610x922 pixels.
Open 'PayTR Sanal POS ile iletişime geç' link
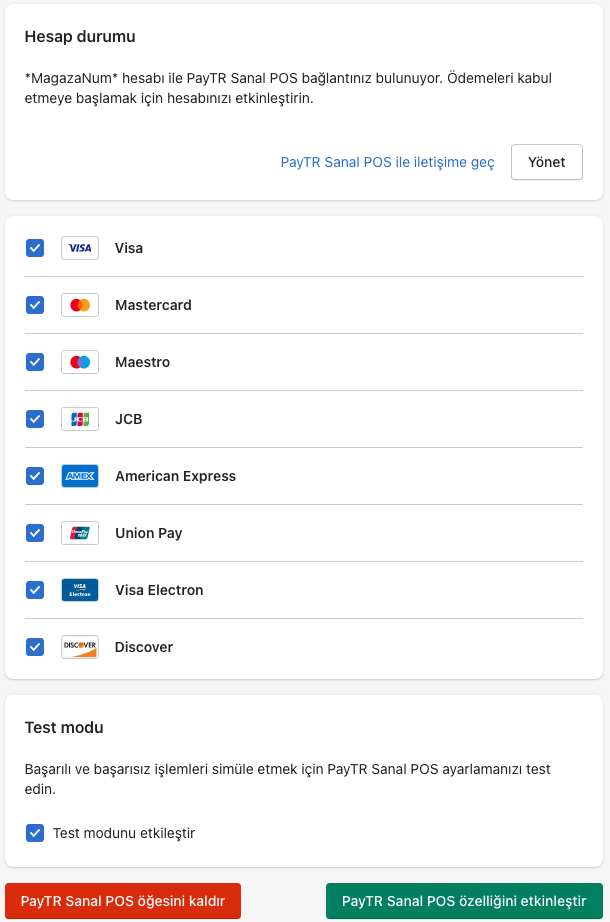387,162
